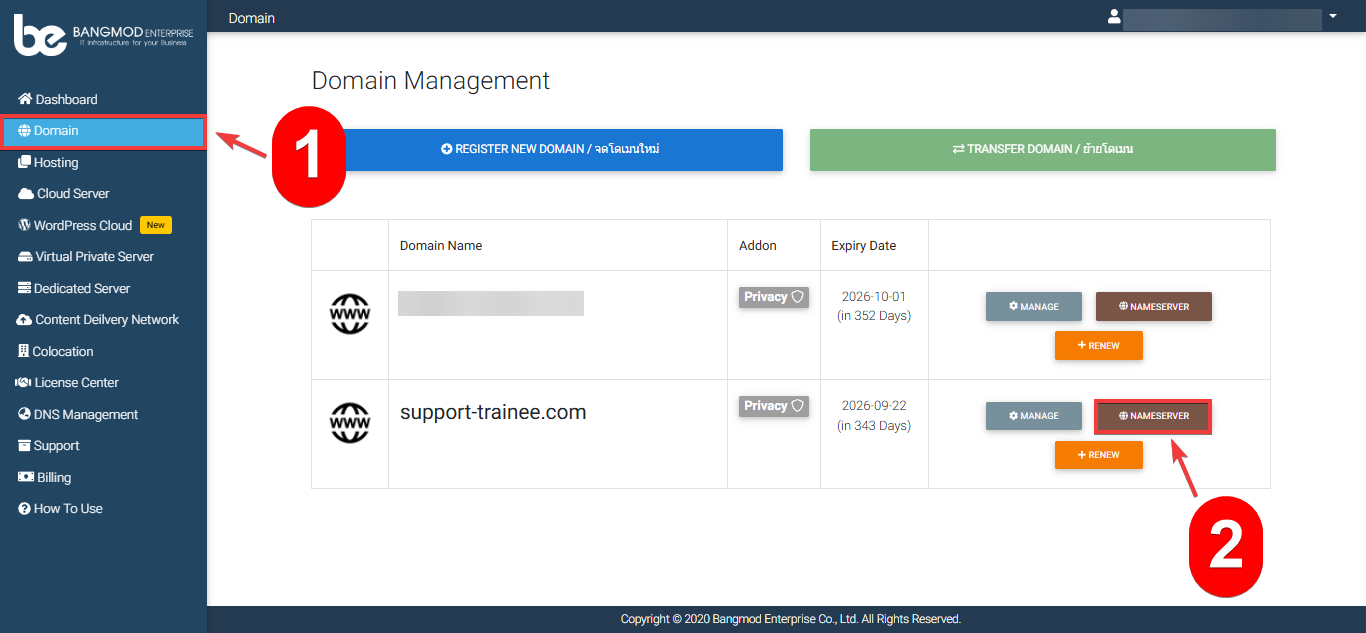Click Privacy badge for support-trainee.com

[x=773, y=406]
